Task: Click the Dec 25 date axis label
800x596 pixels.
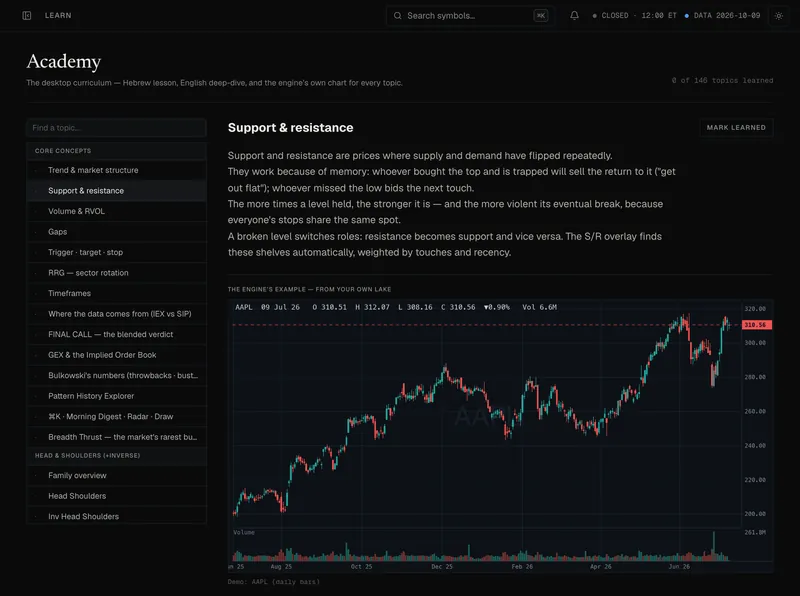Action: pos(441,566)
